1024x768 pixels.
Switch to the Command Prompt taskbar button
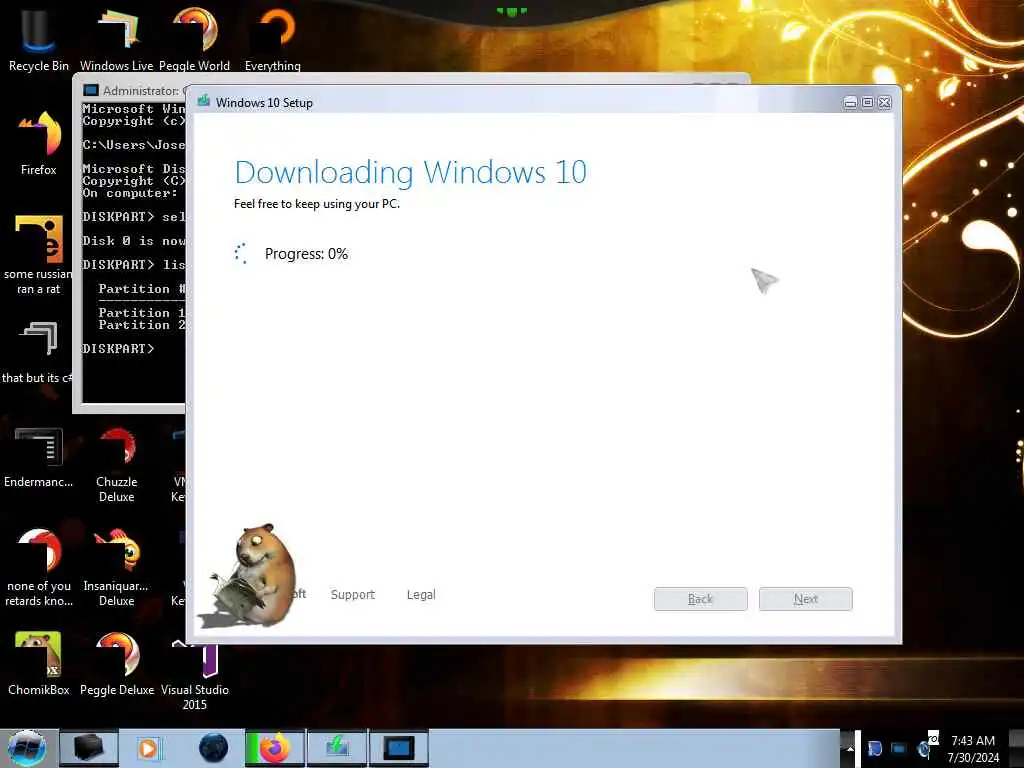click(x=399, y=748)
